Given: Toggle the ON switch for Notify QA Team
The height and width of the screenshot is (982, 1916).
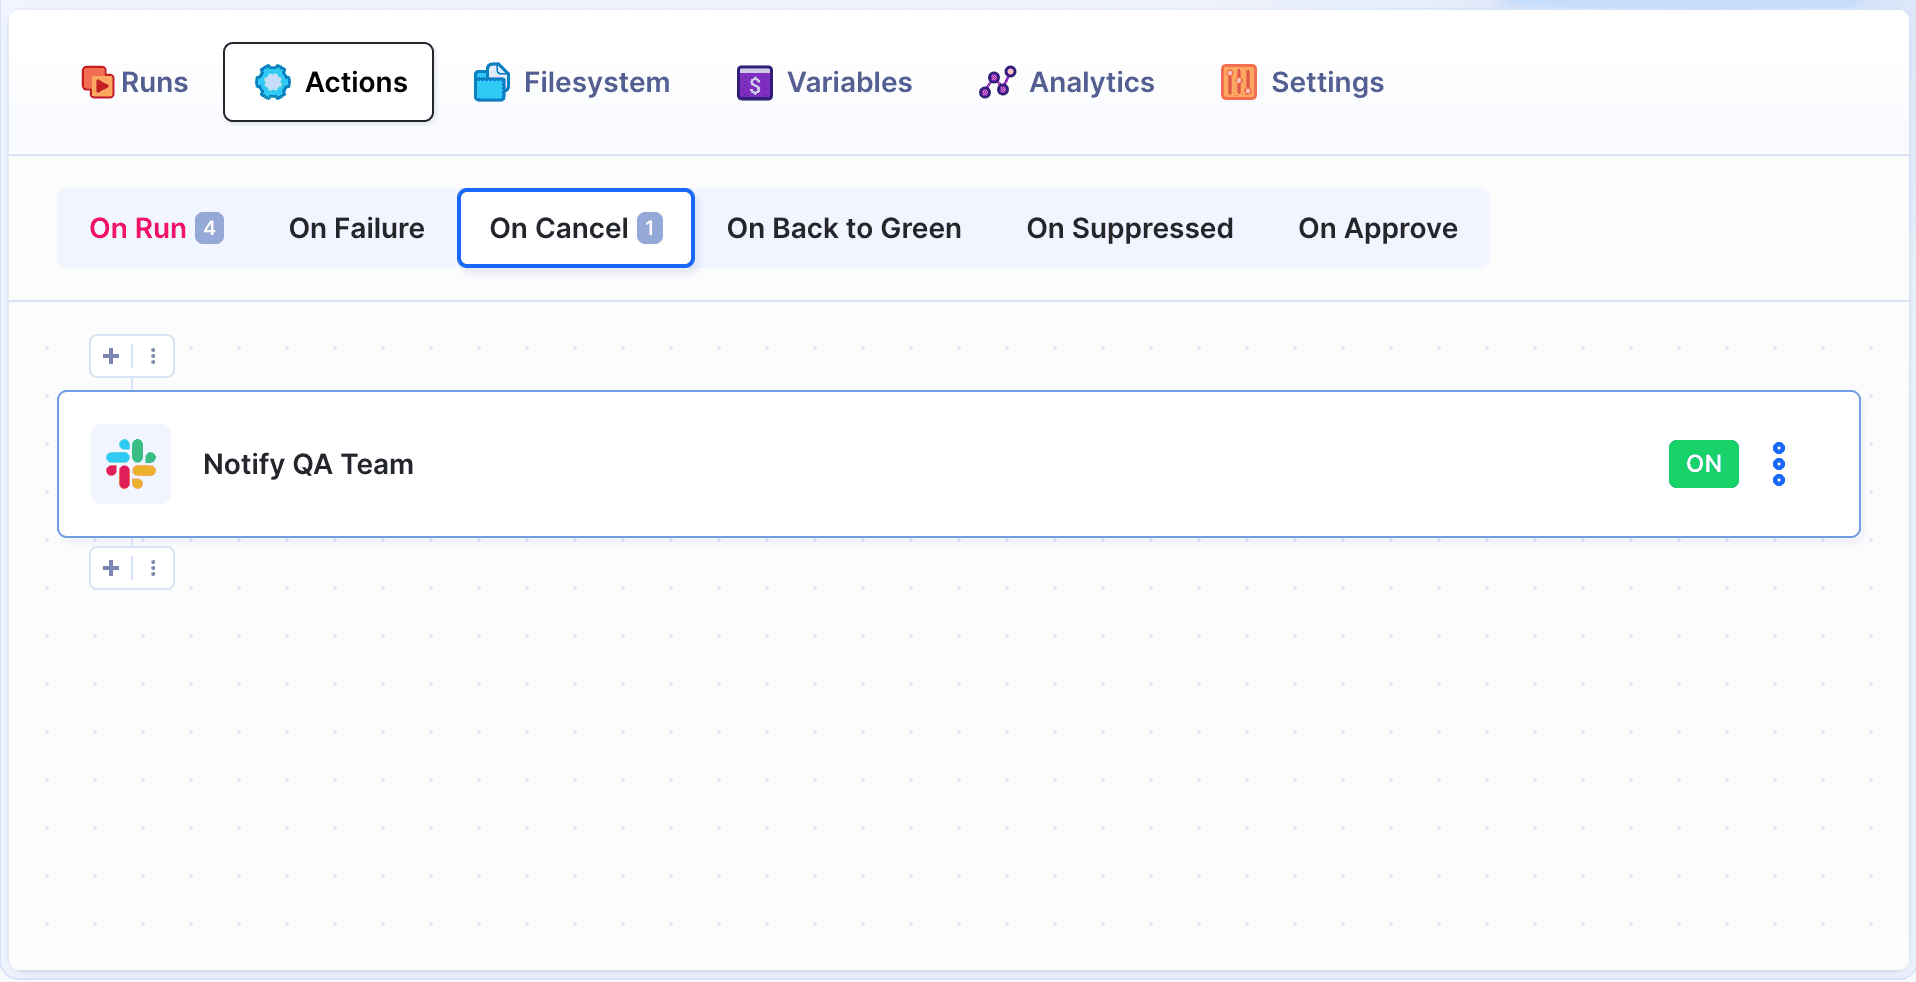Looking at the screenshot, I should click(1703, 464).
